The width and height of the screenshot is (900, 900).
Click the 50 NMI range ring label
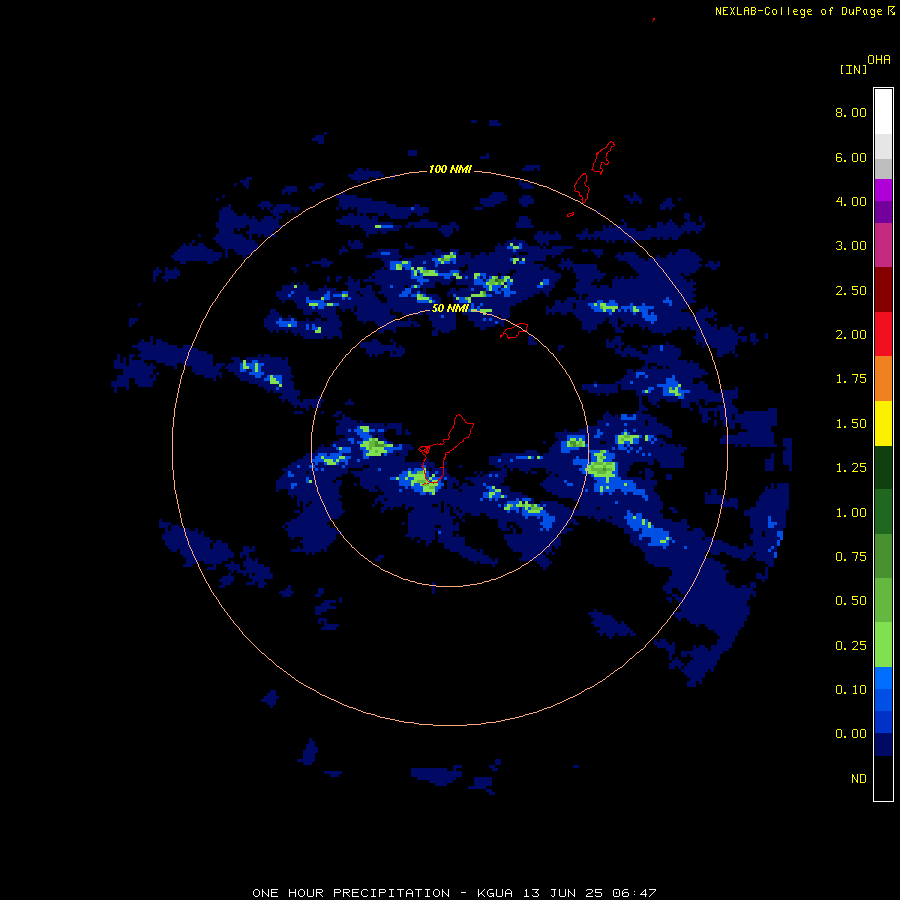pyautogui.click(x=450, y=308)
